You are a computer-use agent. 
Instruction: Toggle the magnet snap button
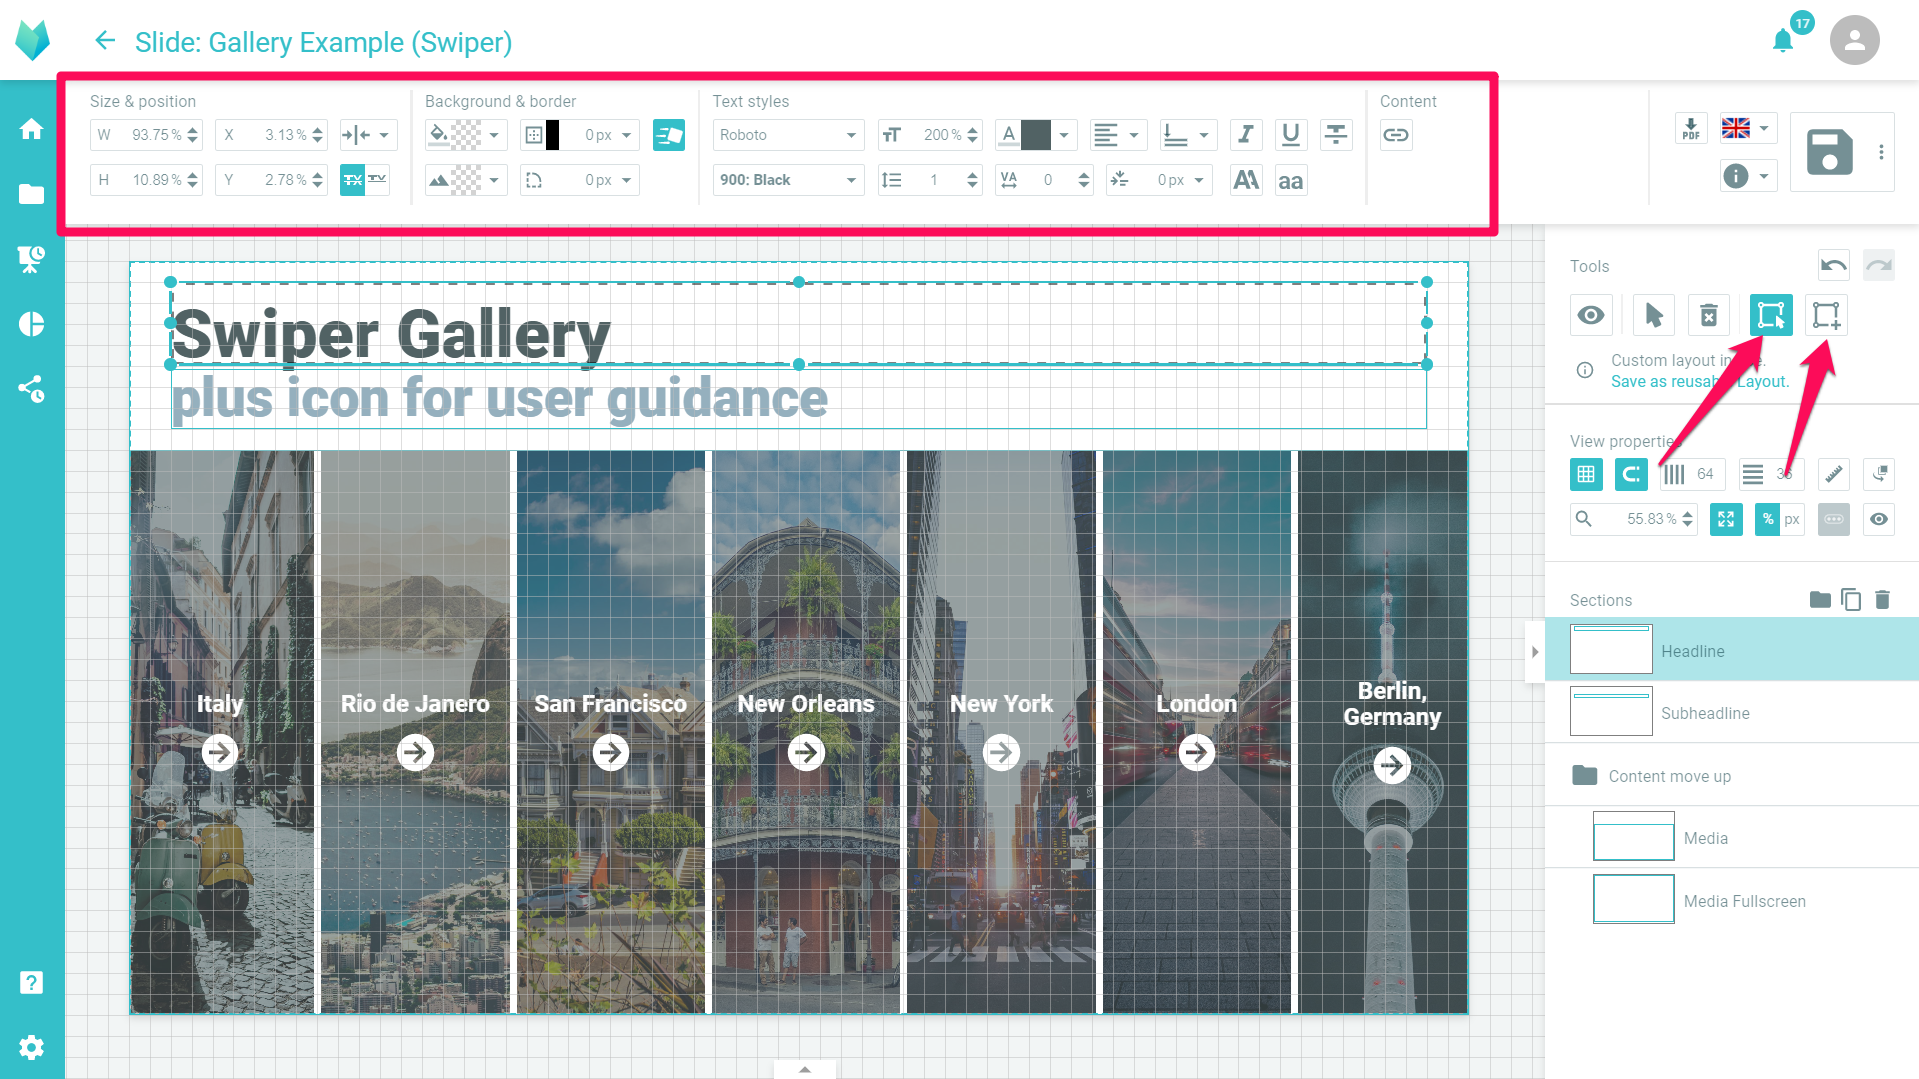[1631, 474]
